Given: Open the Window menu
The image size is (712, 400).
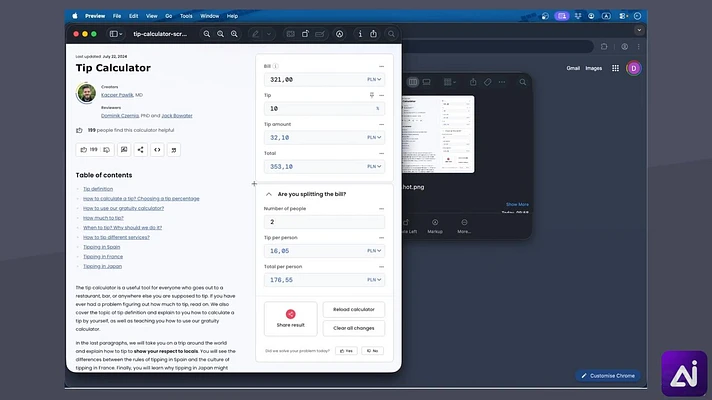Looking at the screenshot, I should pyautogui.click(x=210, y=16).
